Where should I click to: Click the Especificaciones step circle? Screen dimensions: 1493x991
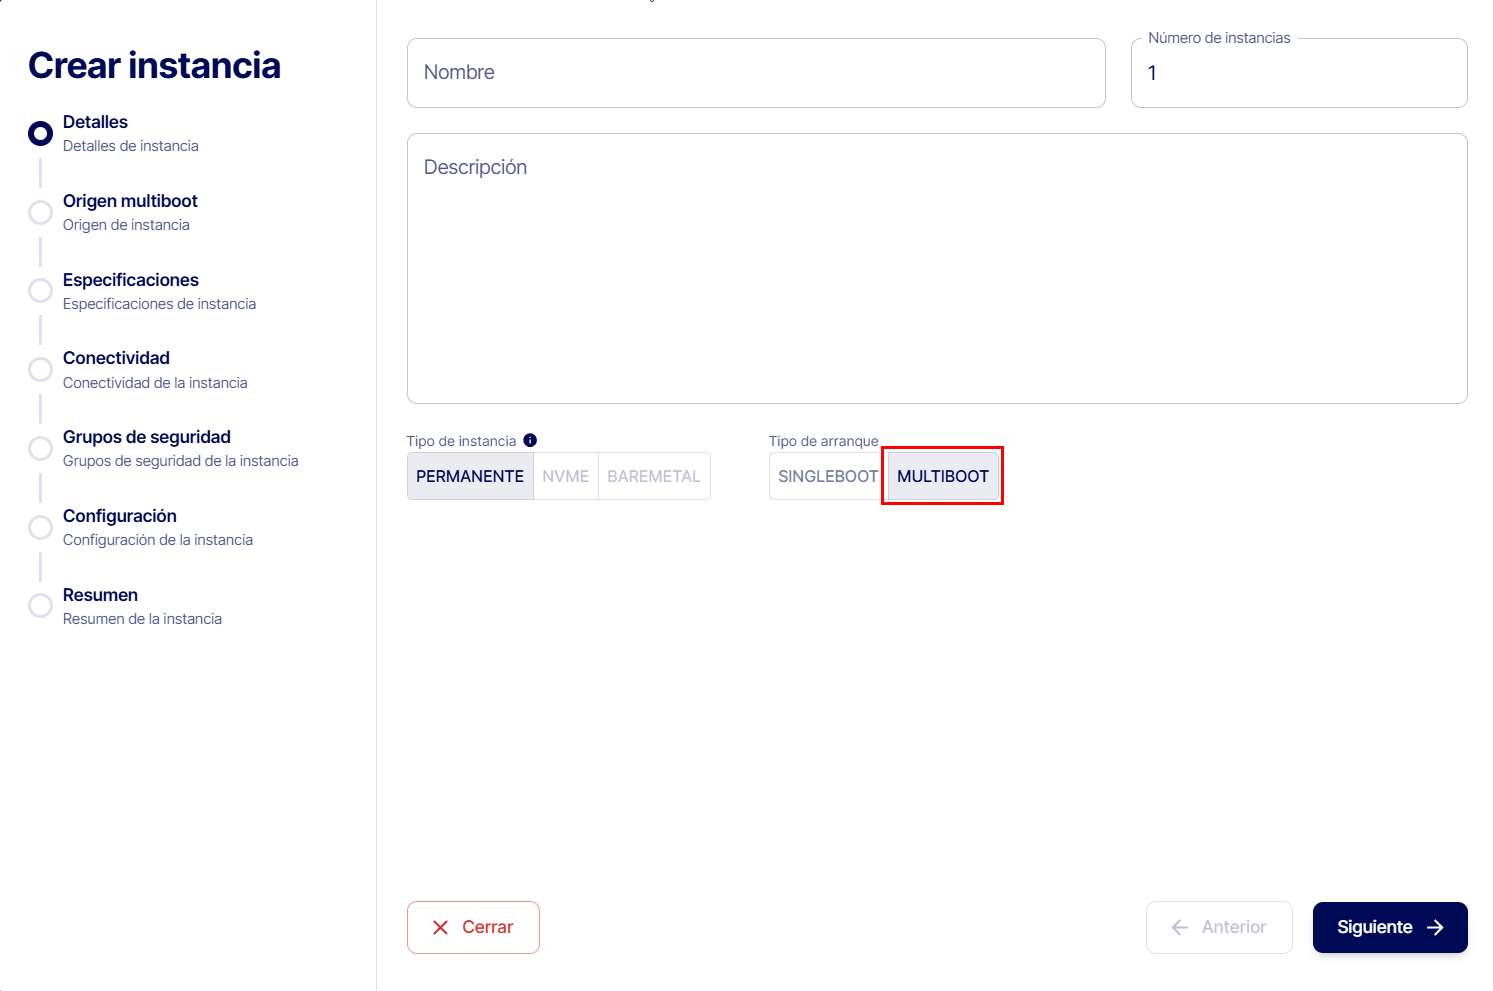40,291
